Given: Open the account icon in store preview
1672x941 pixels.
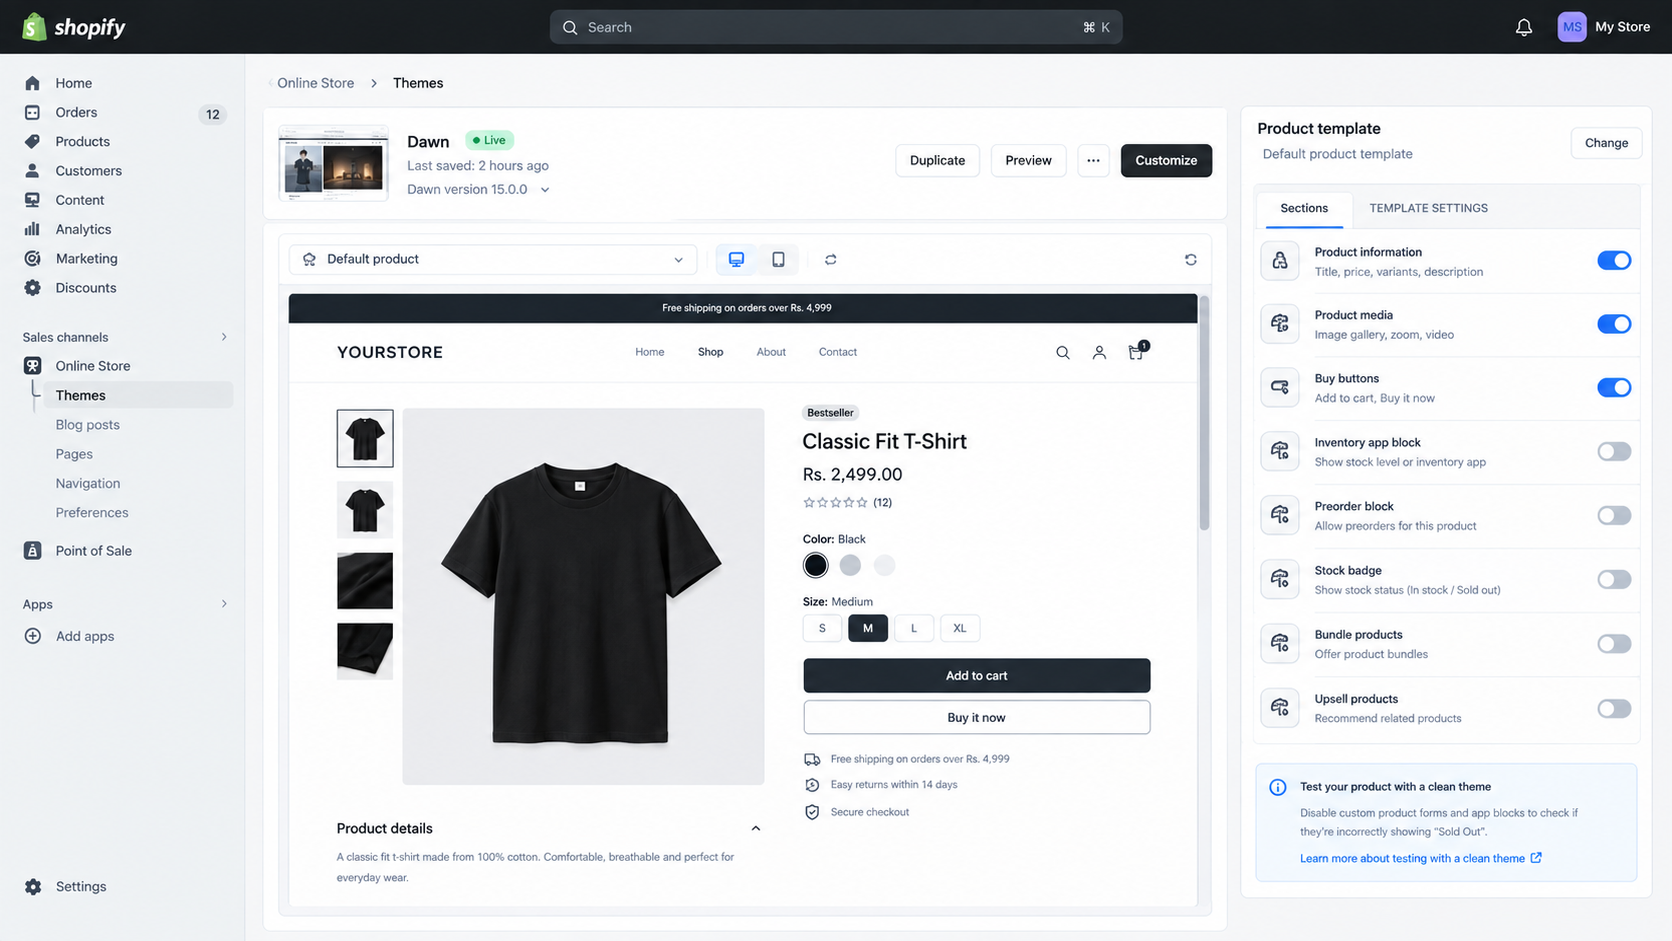Looking at the screenshot, I should tap(1099, 352).
